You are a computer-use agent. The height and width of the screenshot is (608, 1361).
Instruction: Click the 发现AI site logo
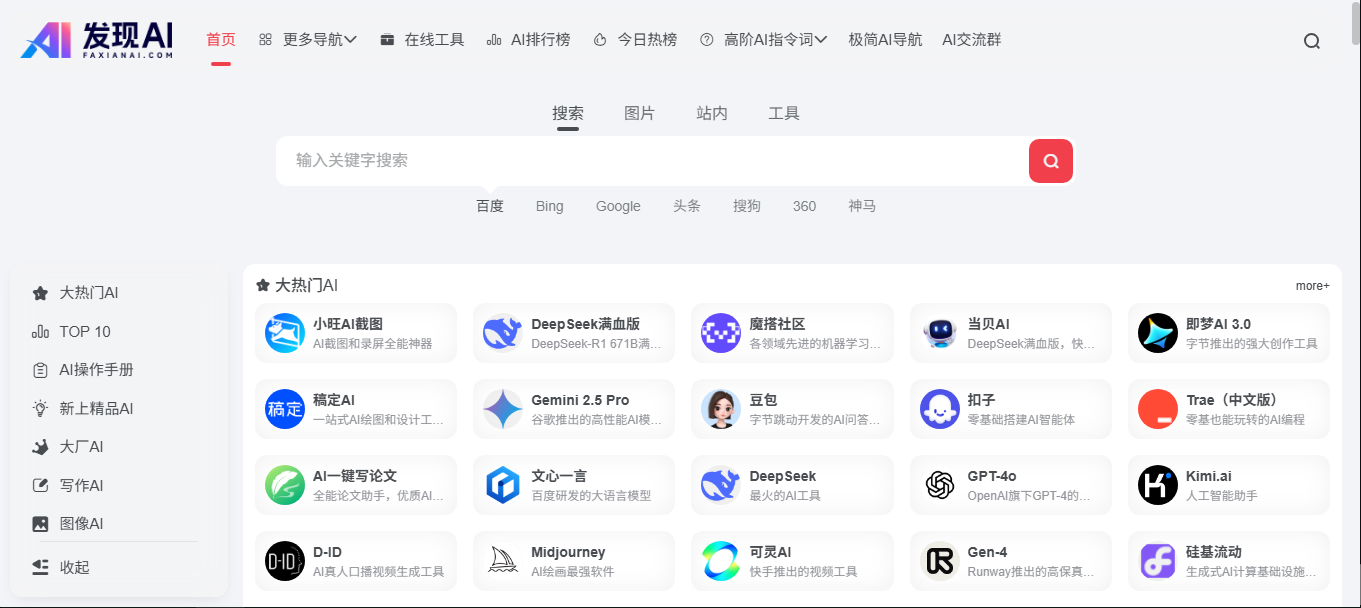(98, 40)
